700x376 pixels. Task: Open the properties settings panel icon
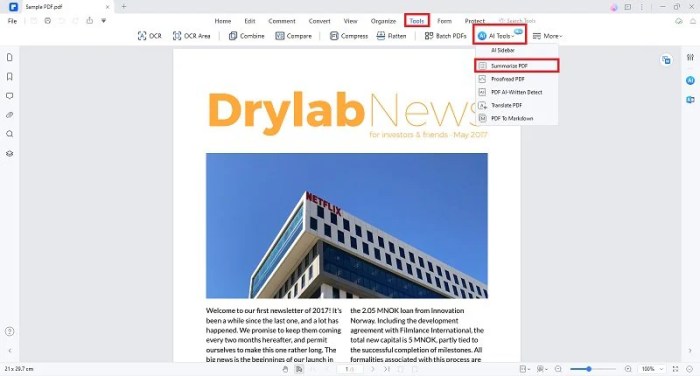tap(690, 58)
